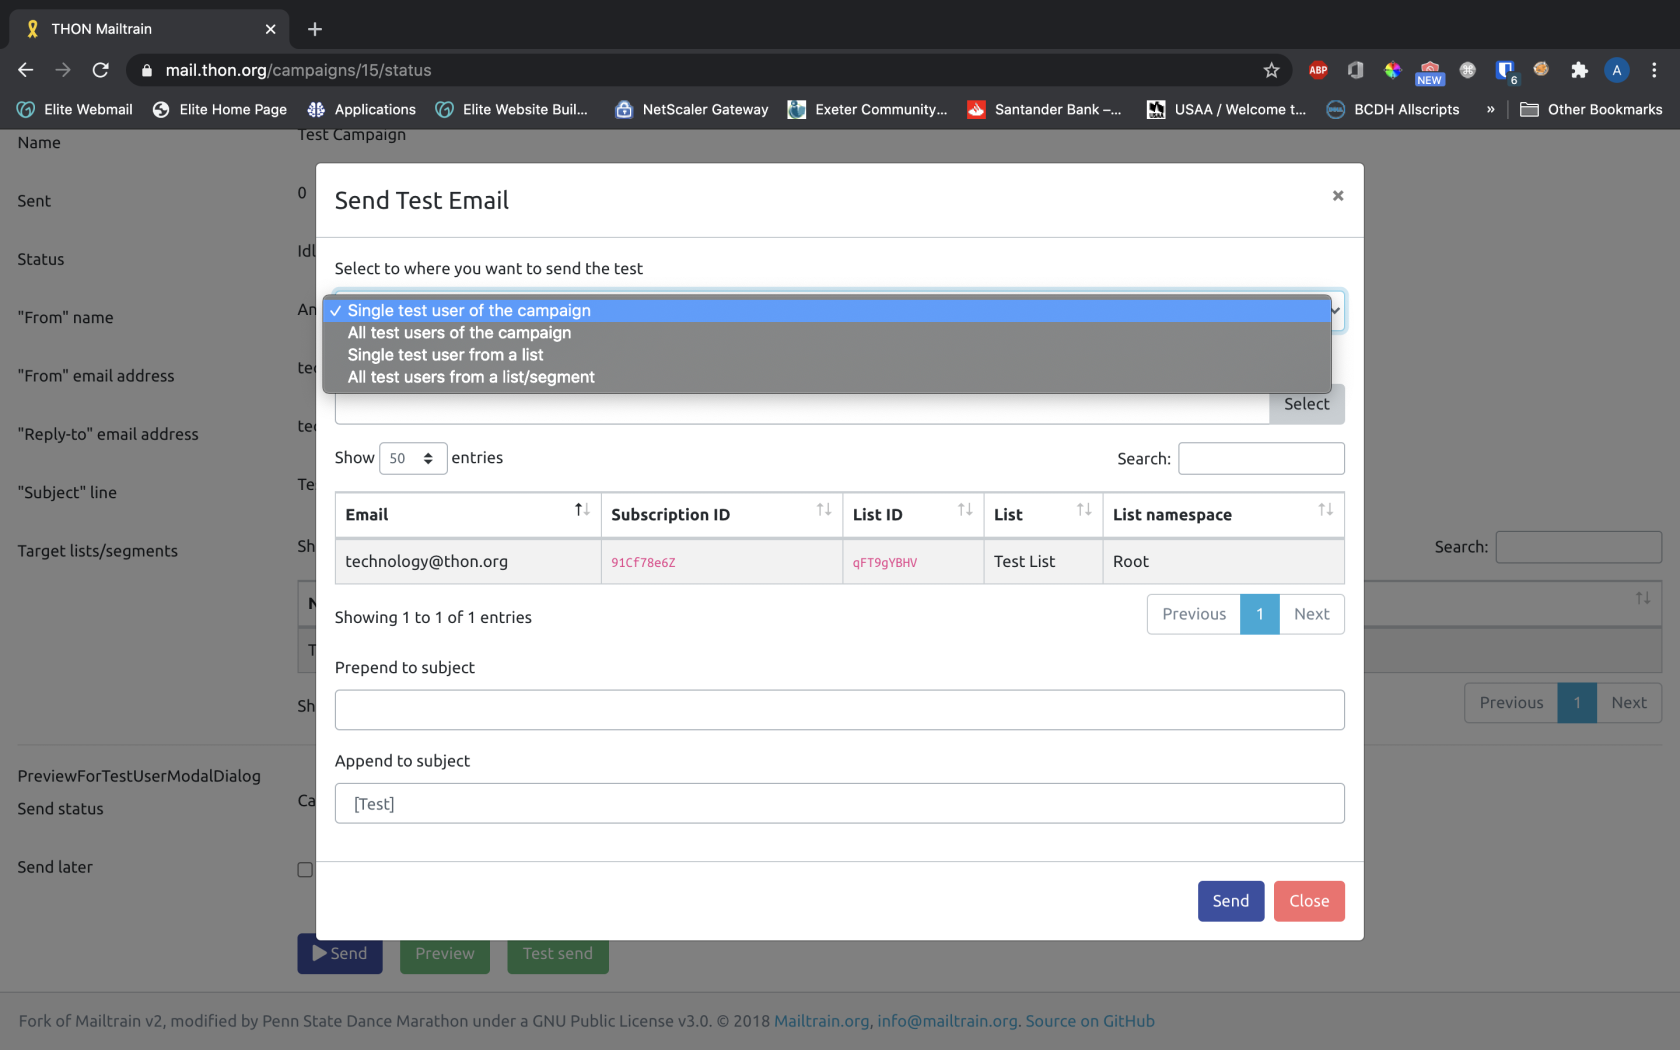Click the extension icon with NEW badge

click(1430, 72)
